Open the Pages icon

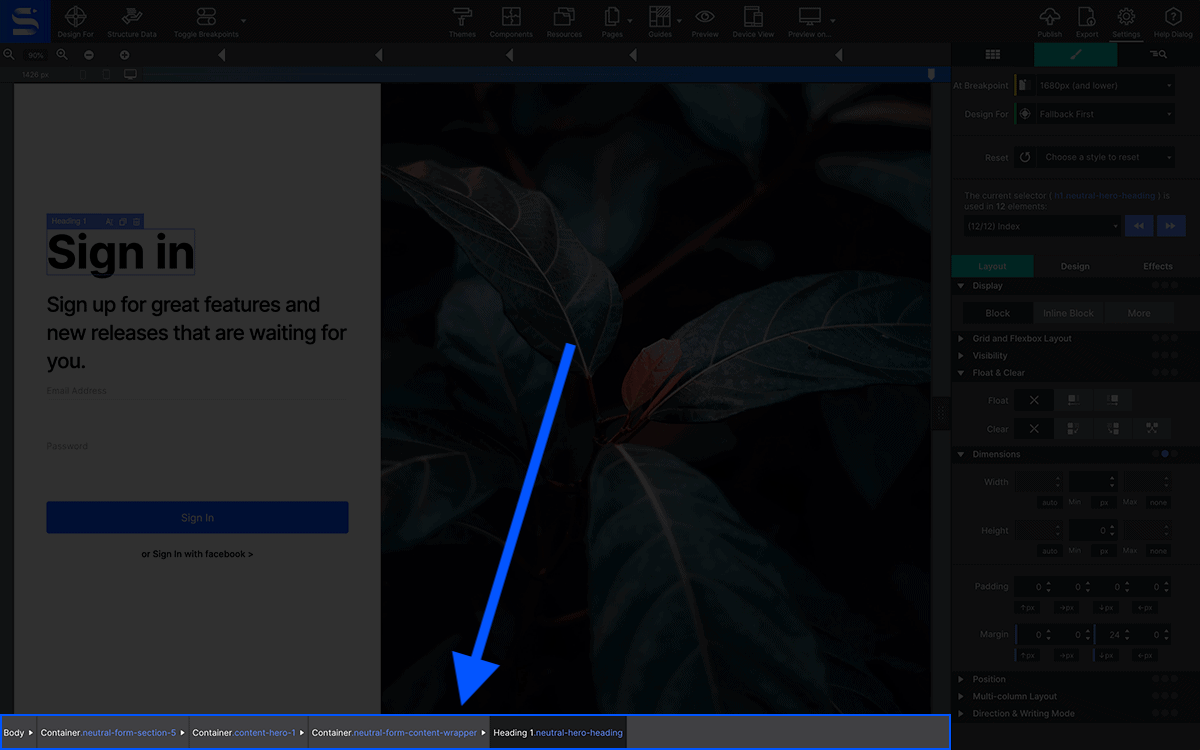612,17
